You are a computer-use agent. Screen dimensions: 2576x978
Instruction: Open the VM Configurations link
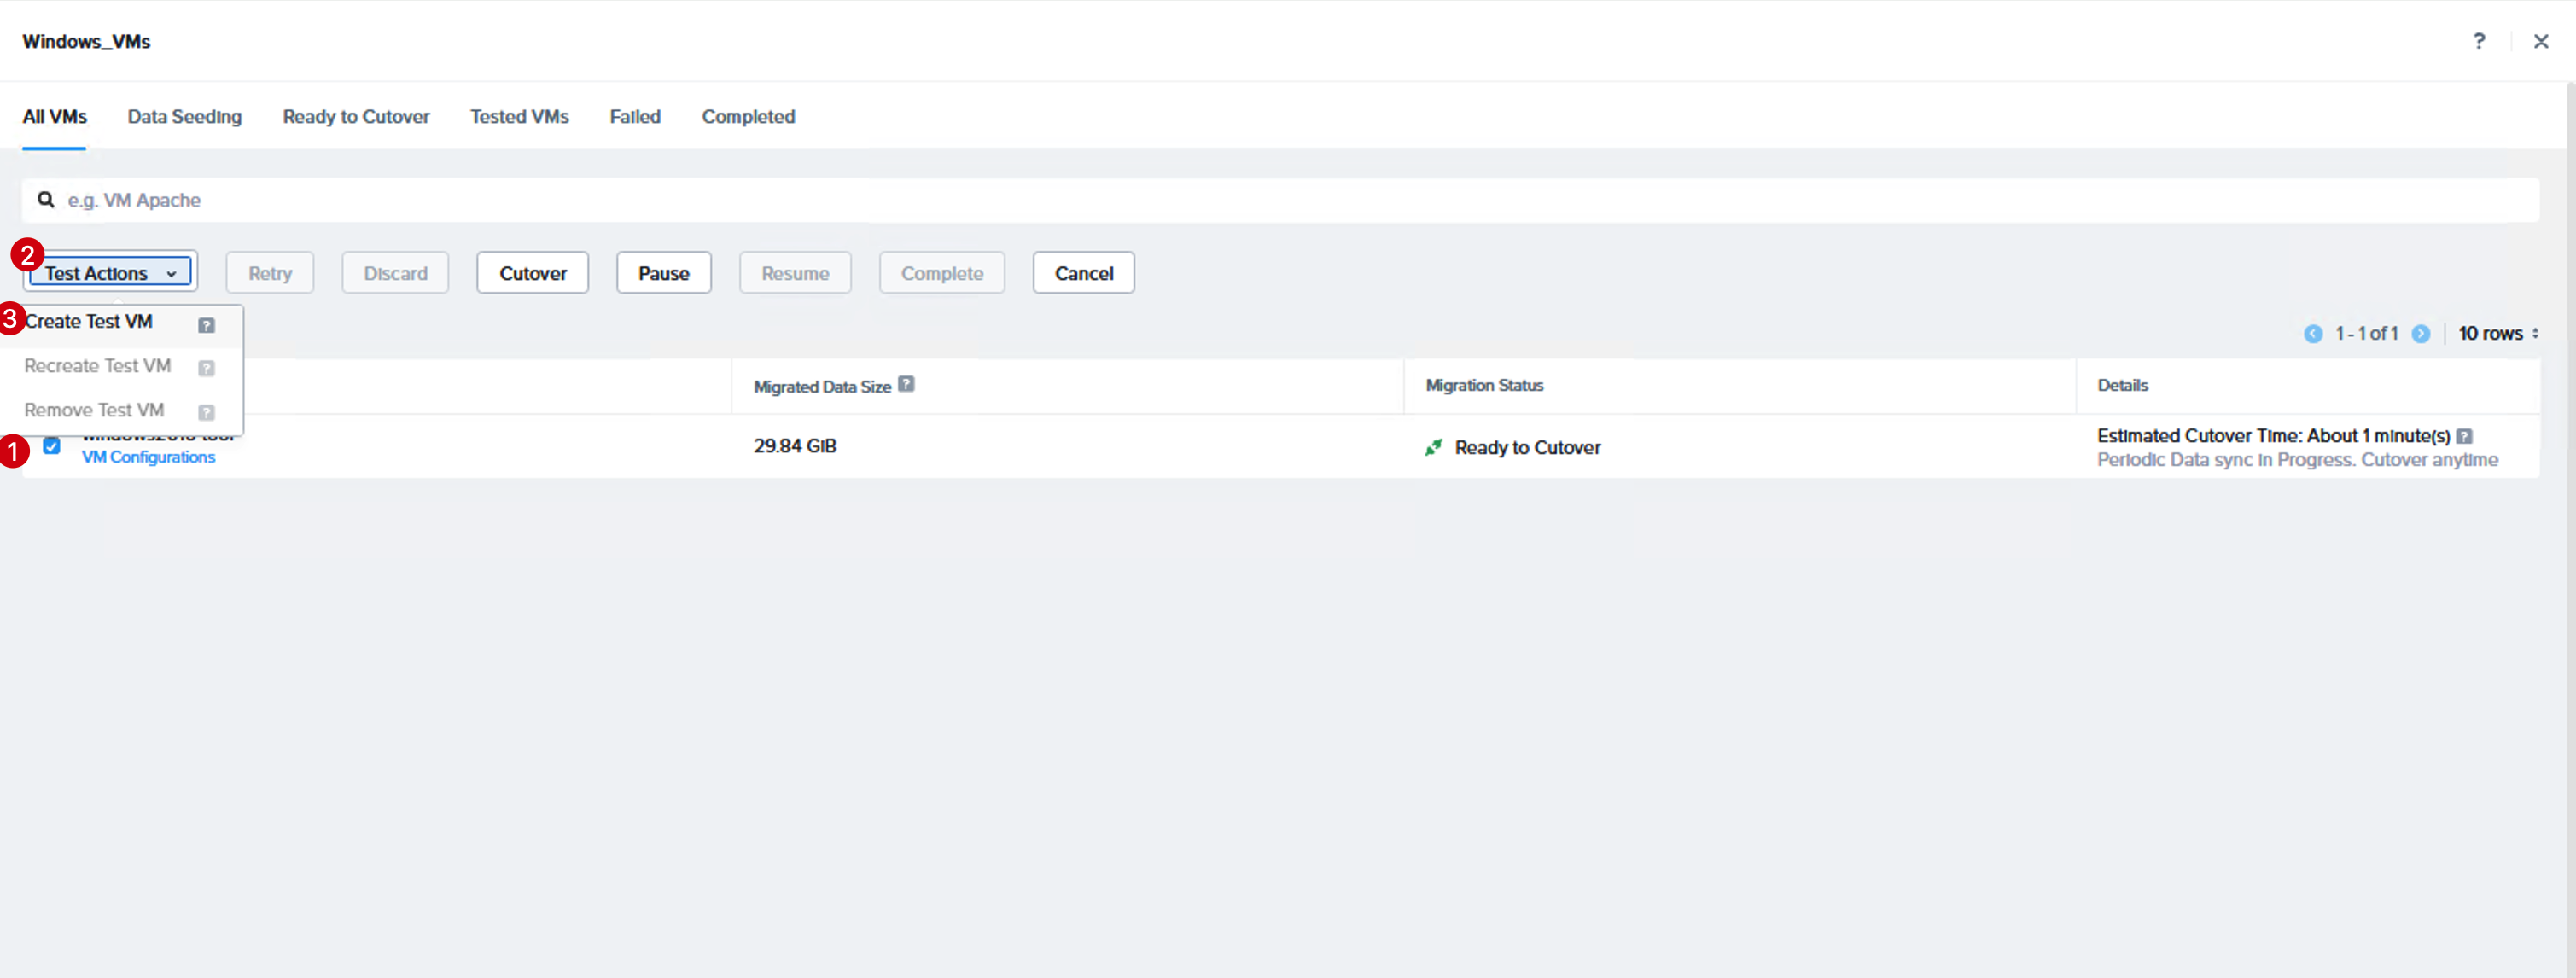(x=148, y=457)
